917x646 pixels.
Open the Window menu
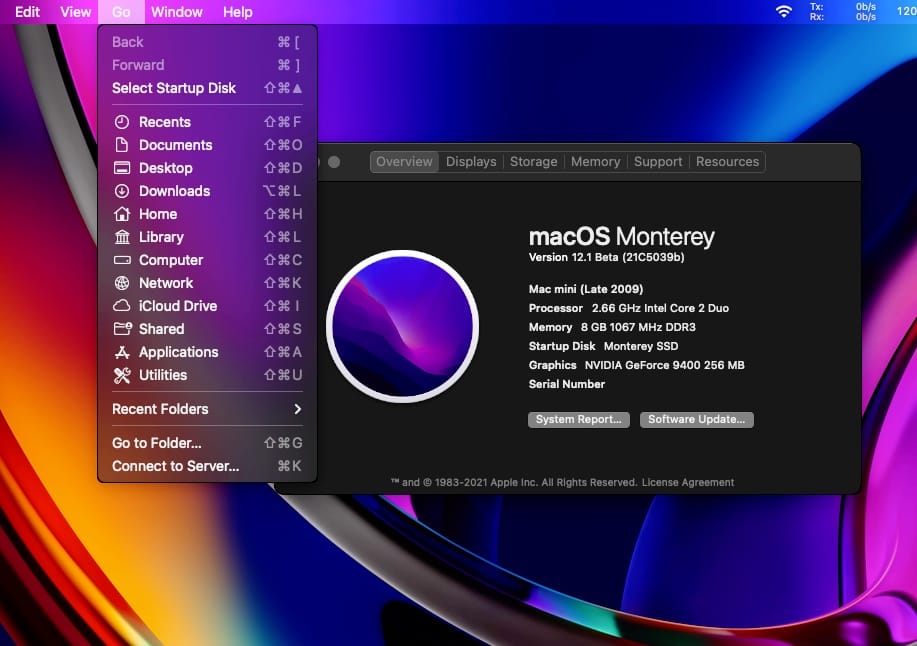pos(177,12)
